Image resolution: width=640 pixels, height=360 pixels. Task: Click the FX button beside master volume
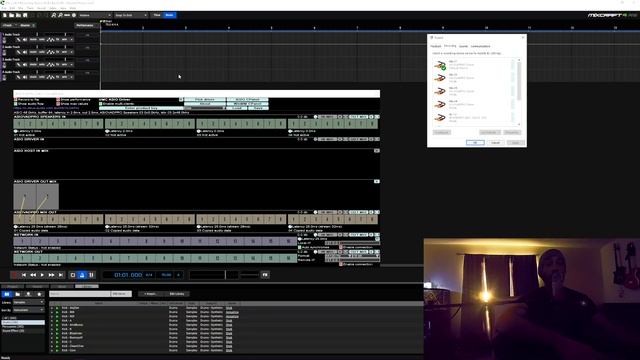[x=265, y=275]
